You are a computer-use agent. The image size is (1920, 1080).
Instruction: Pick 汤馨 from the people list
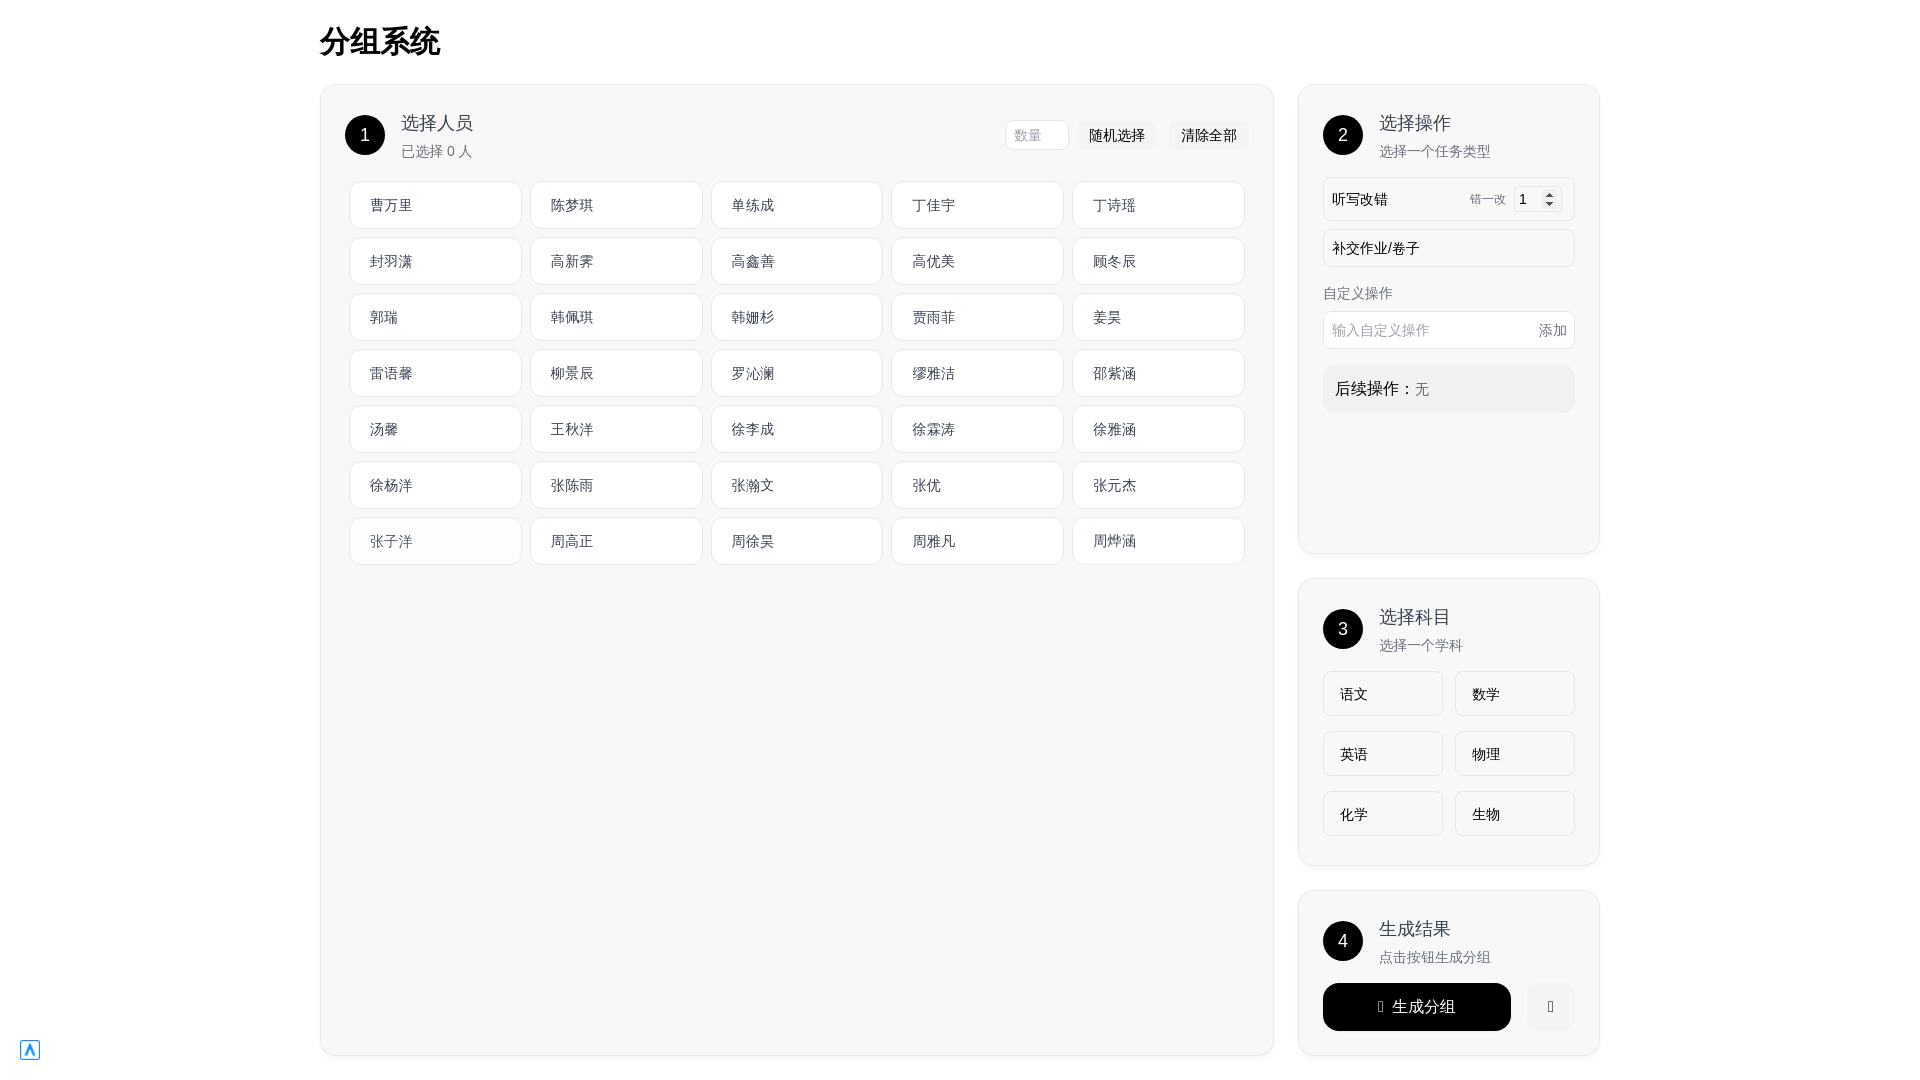(435, 429)
